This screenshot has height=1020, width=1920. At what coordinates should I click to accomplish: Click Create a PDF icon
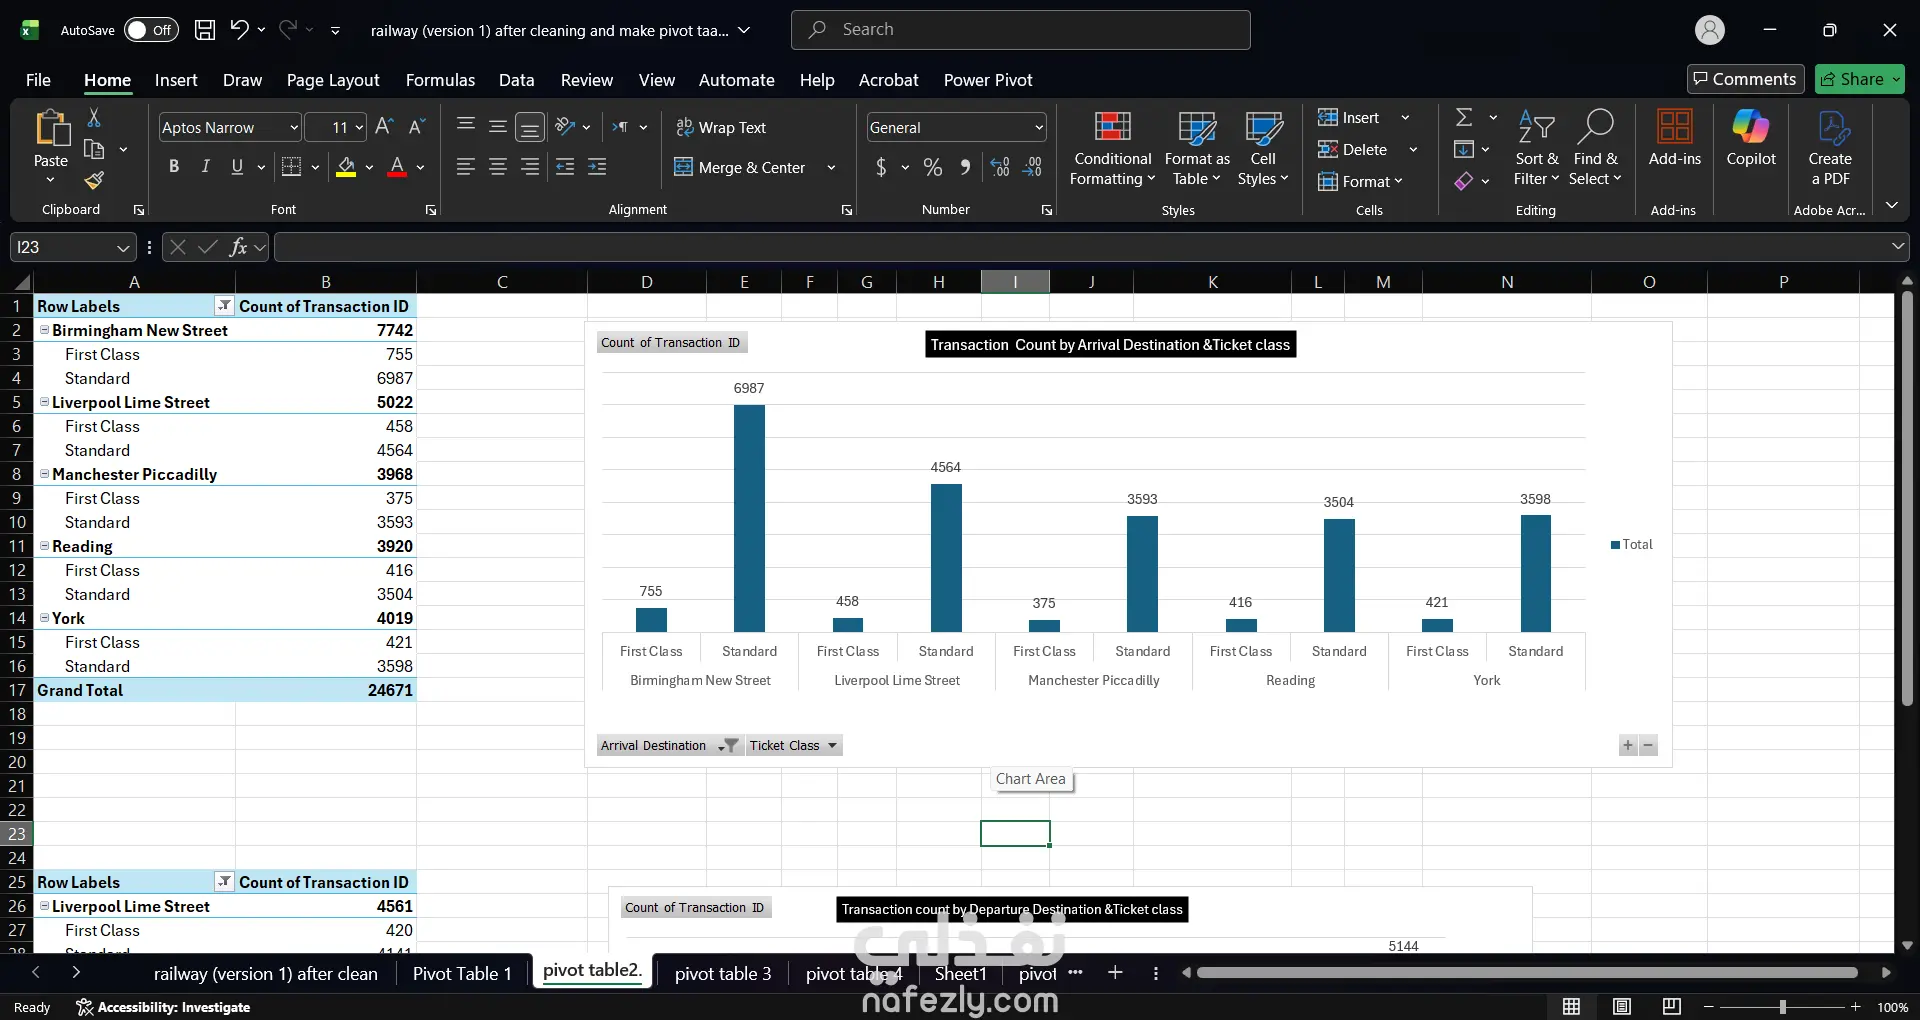click(x=1830, y=148)
